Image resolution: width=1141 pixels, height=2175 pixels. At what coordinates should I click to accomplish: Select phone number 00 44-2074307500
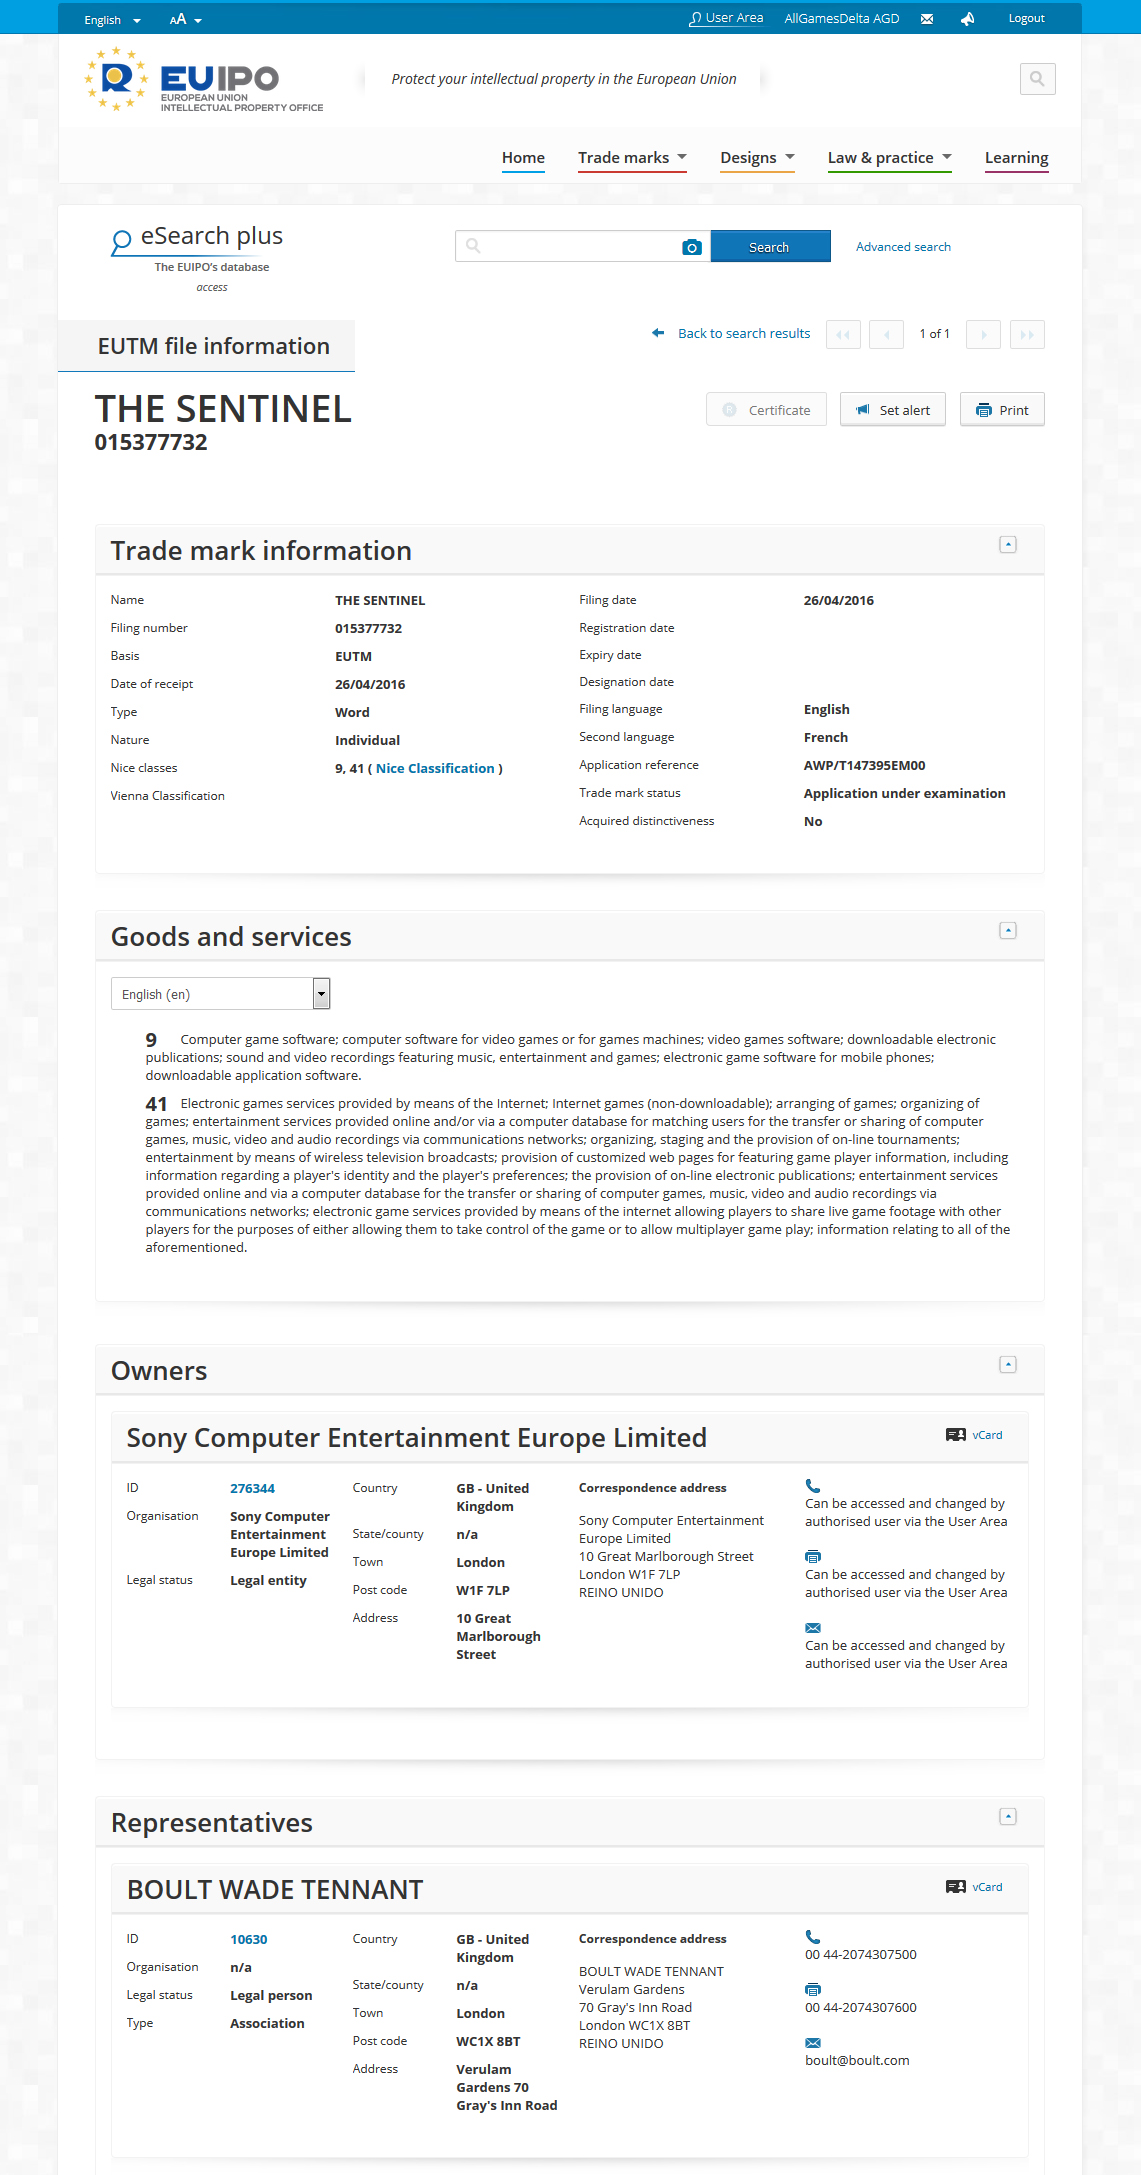(x=861, y=1955)
